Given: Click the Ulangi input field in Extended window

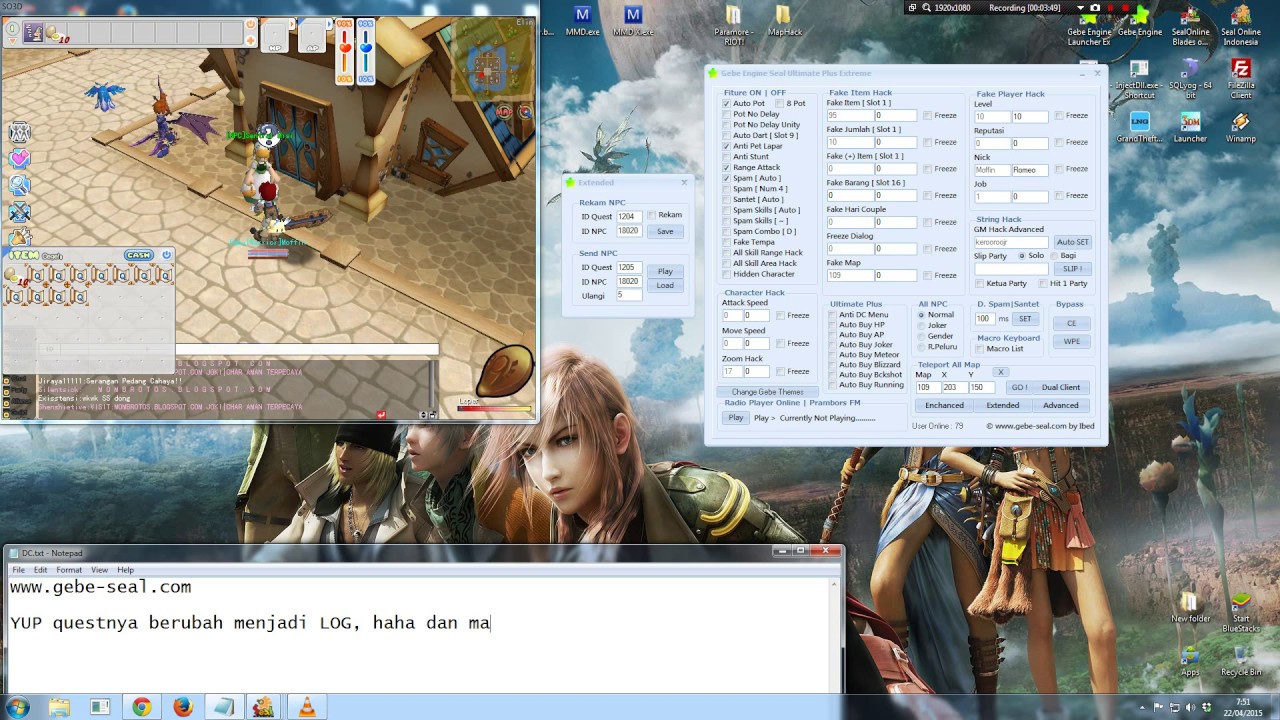Looking at the screenshot, I should pos(629,295).
